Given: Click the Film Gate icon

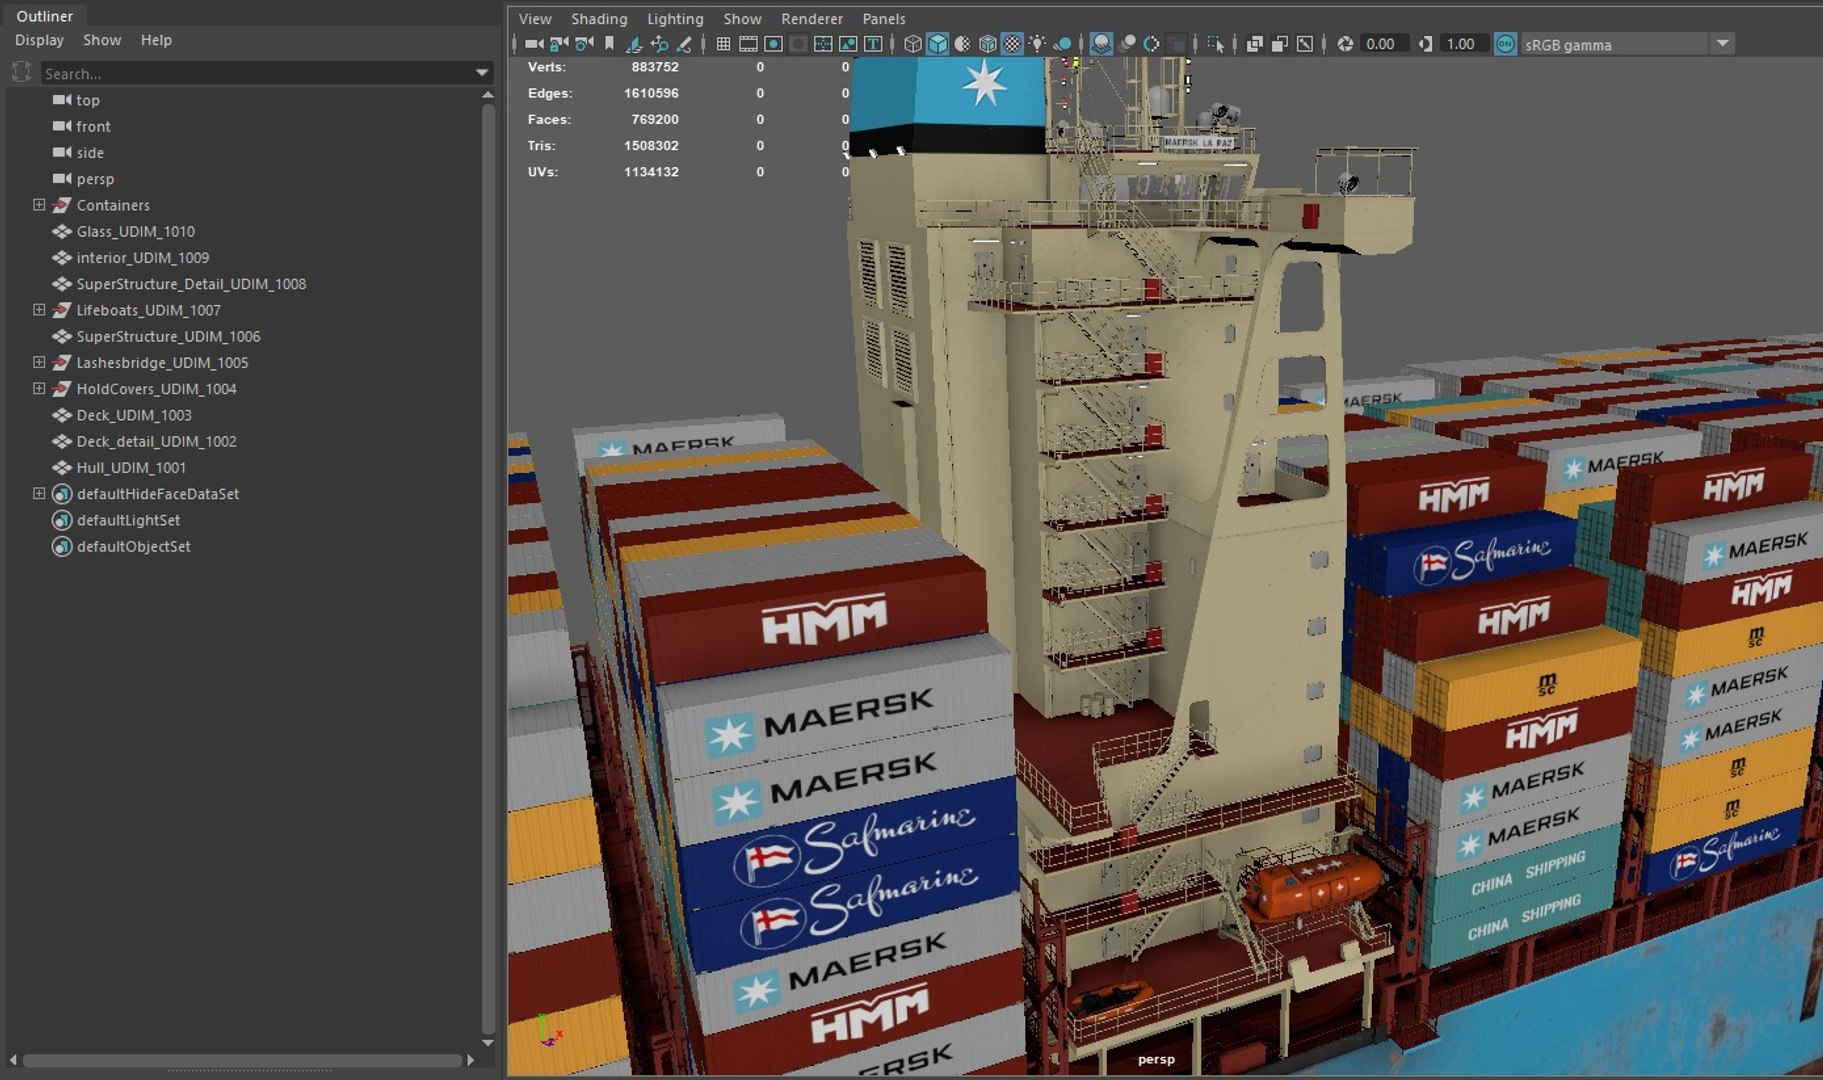Looking at the screenshot, I should (748, 44).
